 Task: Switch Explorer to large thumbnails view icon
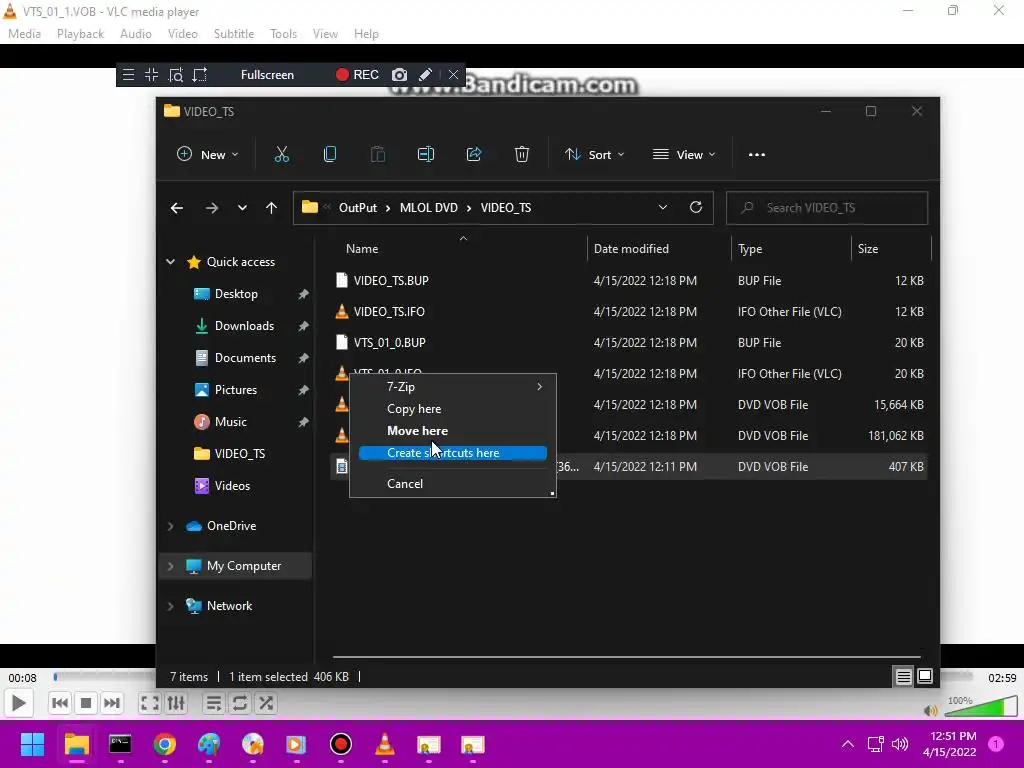925,677
